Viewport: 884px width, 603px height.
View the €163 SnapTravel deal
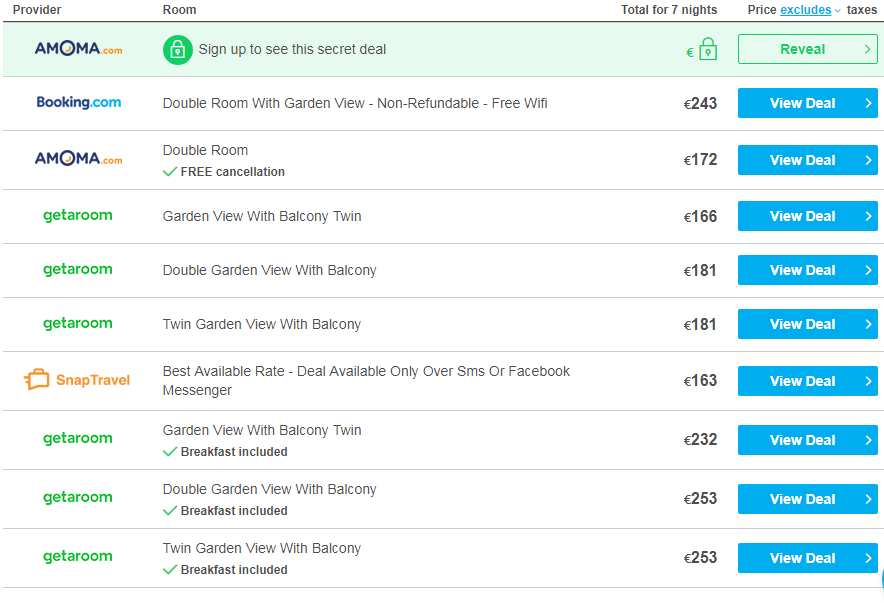[807, 381]
